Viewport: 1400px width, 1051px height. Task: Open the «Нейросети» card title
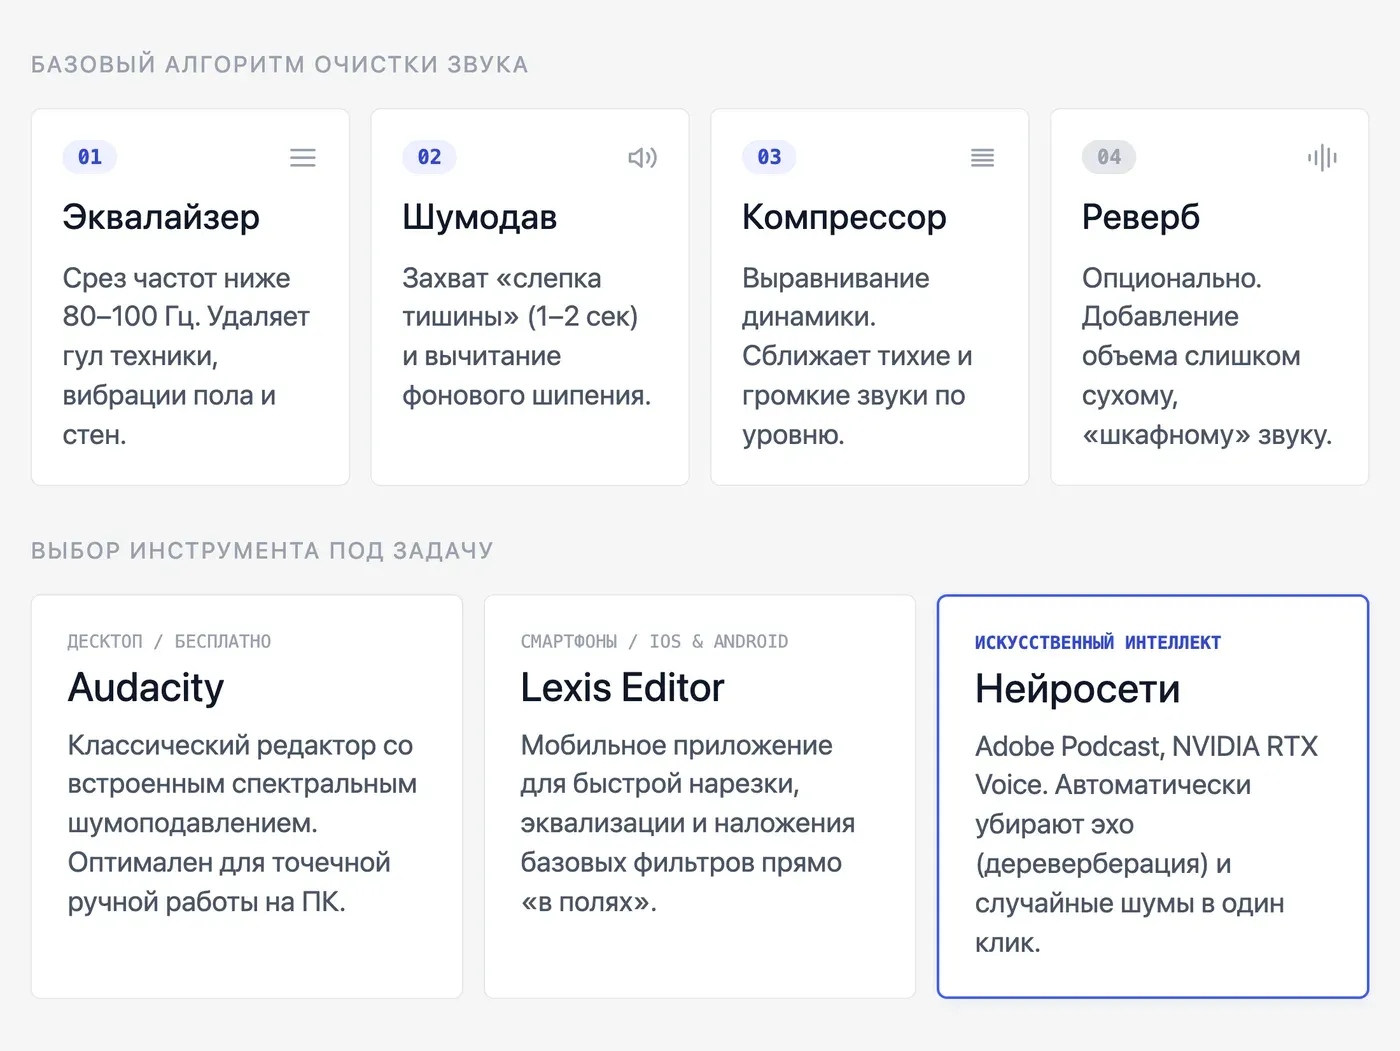point(1078,689)
